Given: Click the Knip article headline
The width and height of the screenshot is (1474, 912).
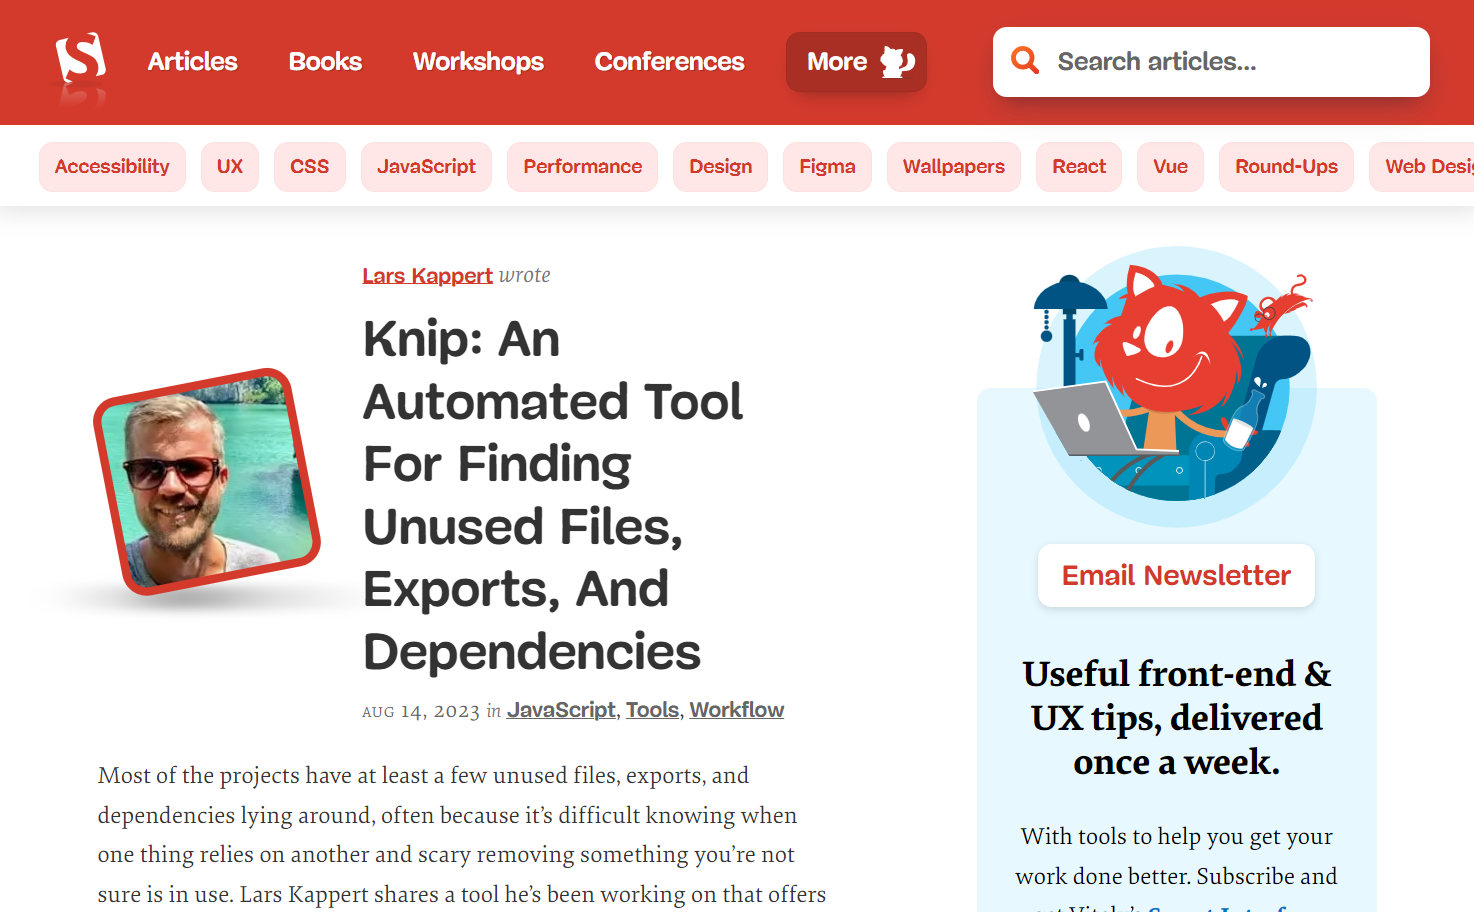Looking at the screenshot, I should tap(553, 495).
